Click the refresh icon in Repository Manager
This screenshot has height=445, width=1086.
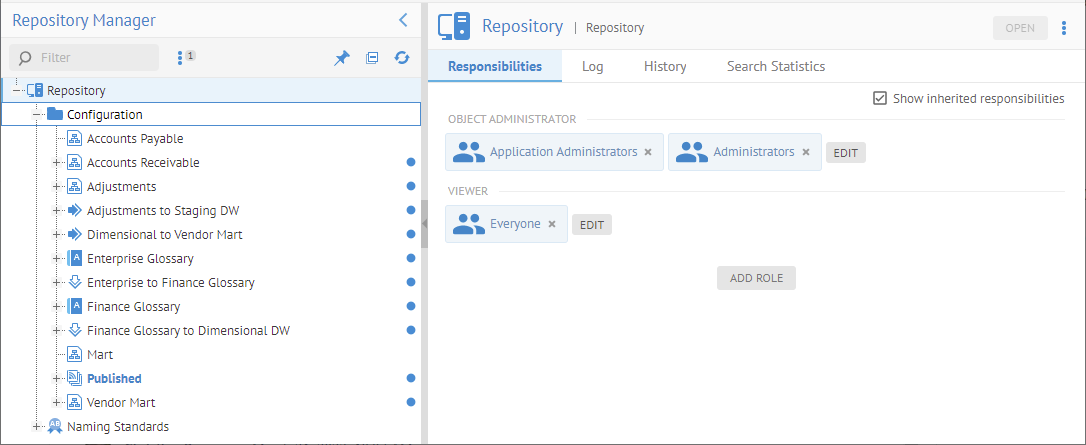pos(402,59)
